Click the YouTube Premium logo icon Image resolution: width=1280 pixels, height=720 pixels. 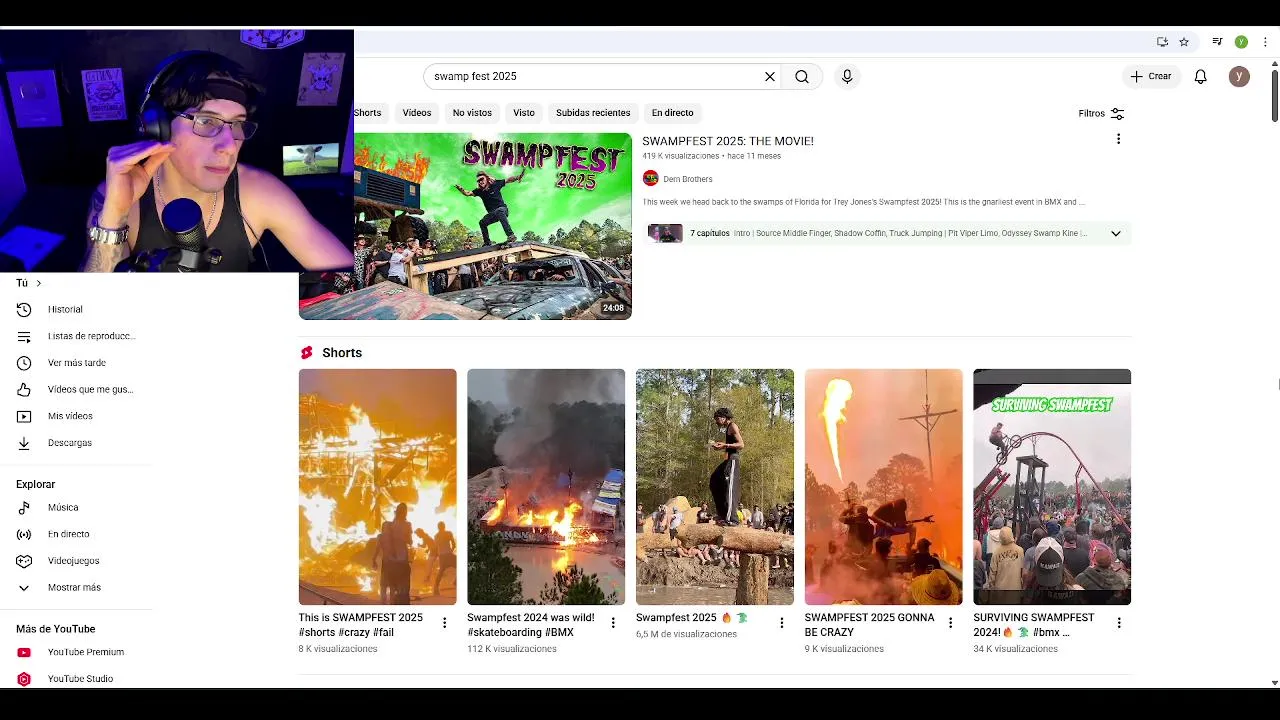pyautogui.click(x=24, y=652)
